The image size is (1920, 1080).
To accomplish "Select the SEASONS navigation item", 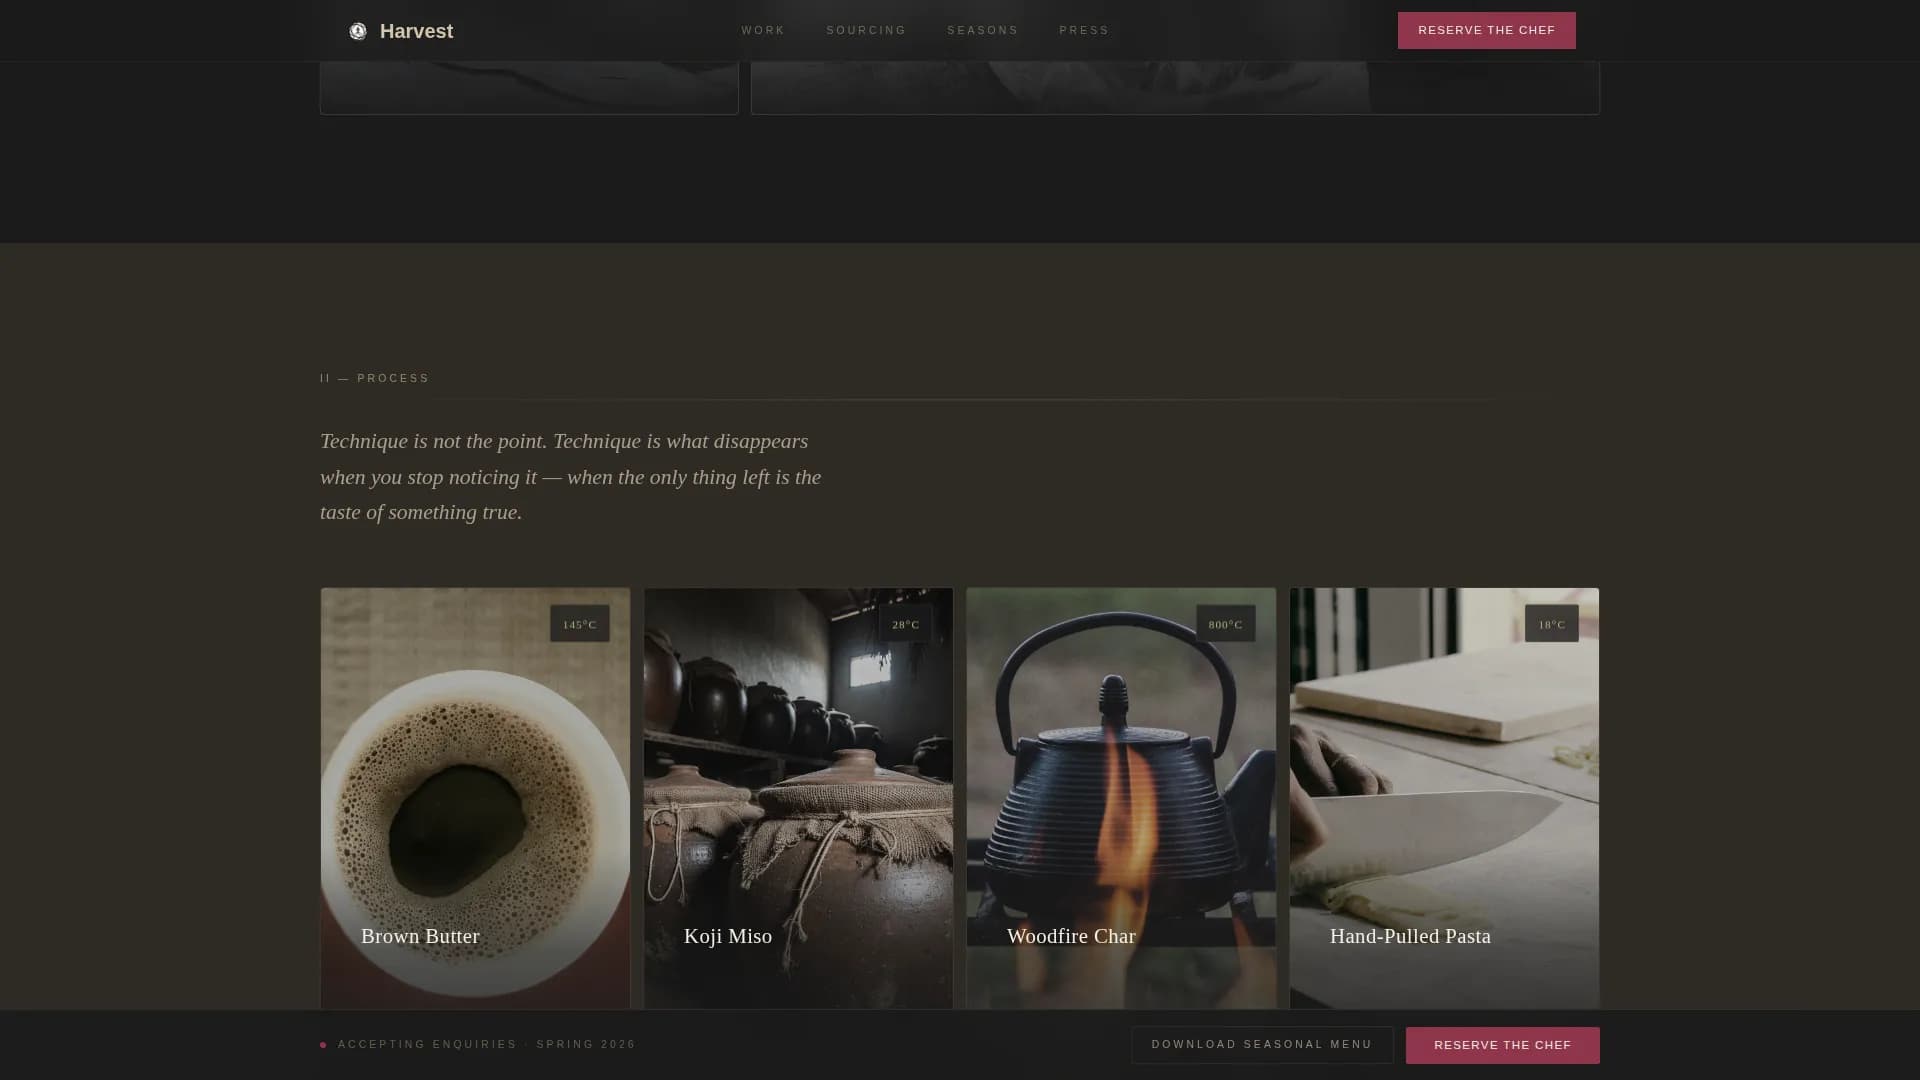I will (983, 30).
